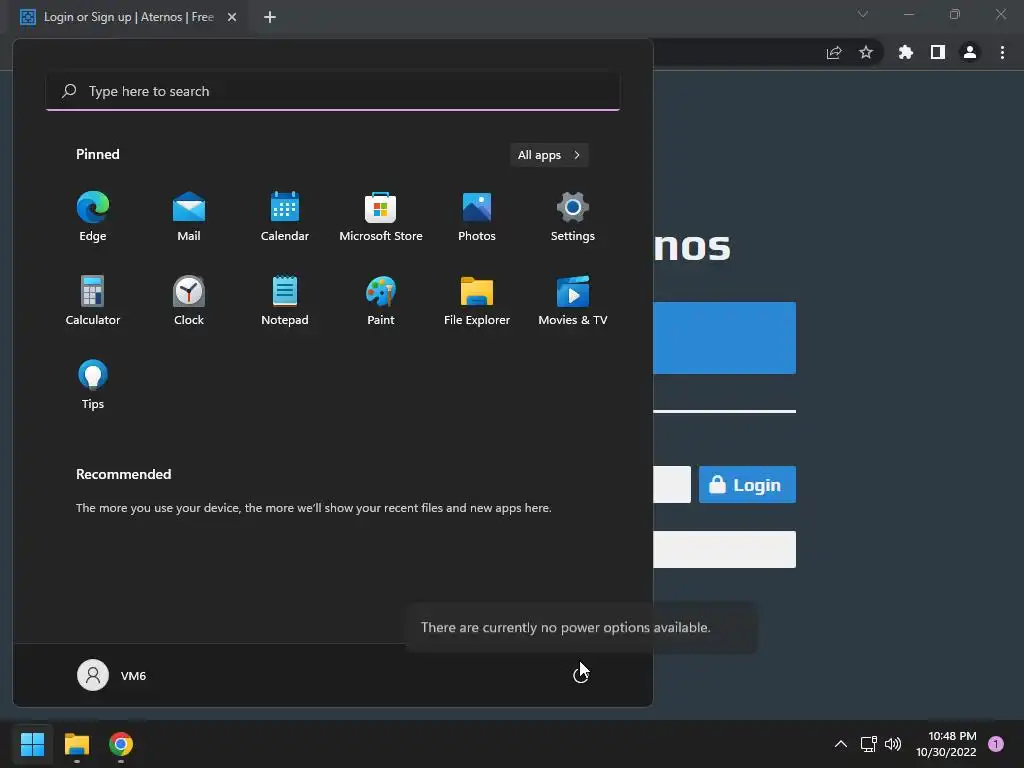Open a new Chrome tab

coord(270,17)
